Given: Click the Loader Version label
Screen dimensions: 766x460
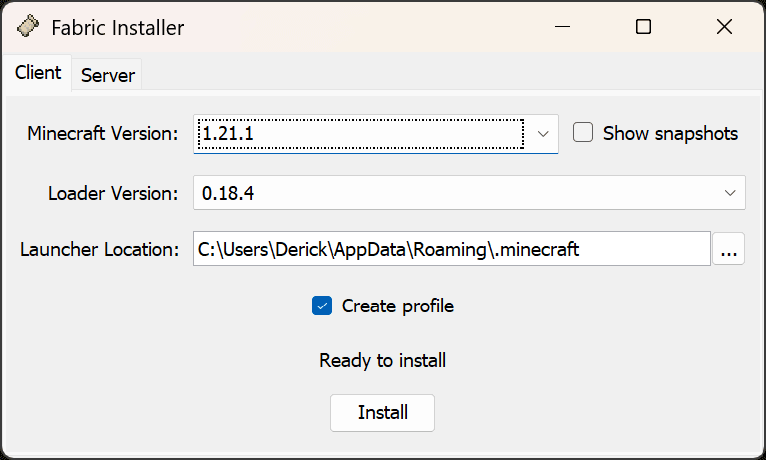Looking at the screenshot, I should [x=113, y=193].
